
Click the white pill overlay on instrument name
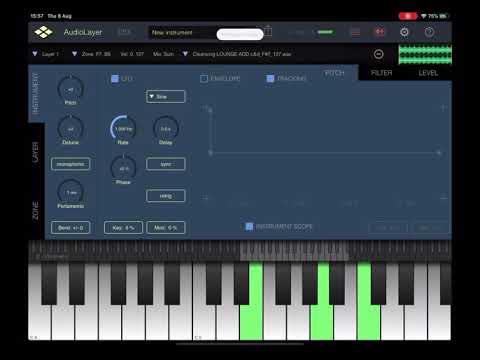[240, 34]
